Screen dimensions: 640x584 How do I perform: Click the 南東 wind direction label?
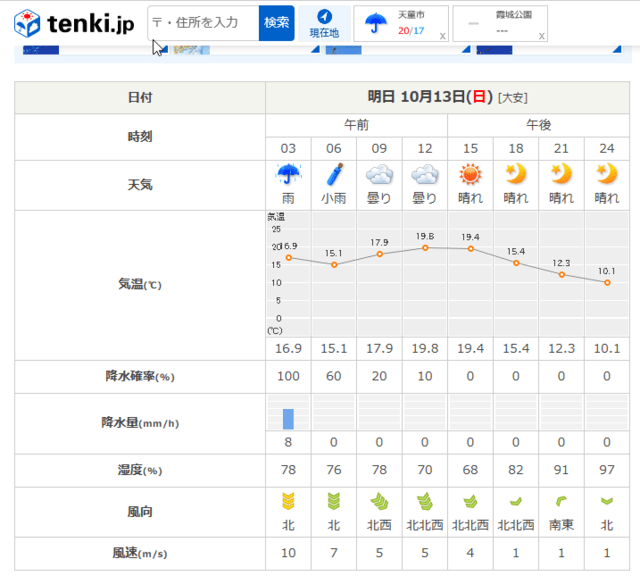tap(561, 525)
